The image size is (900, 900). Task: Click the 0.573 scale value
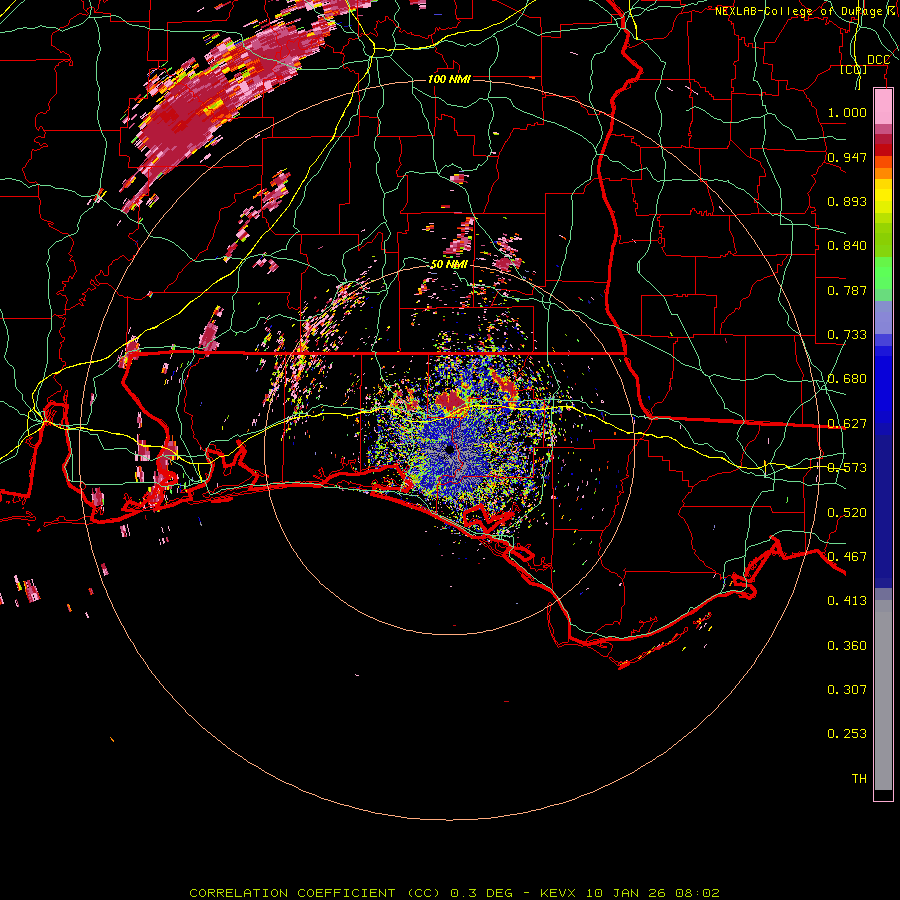tap(847, 468)
